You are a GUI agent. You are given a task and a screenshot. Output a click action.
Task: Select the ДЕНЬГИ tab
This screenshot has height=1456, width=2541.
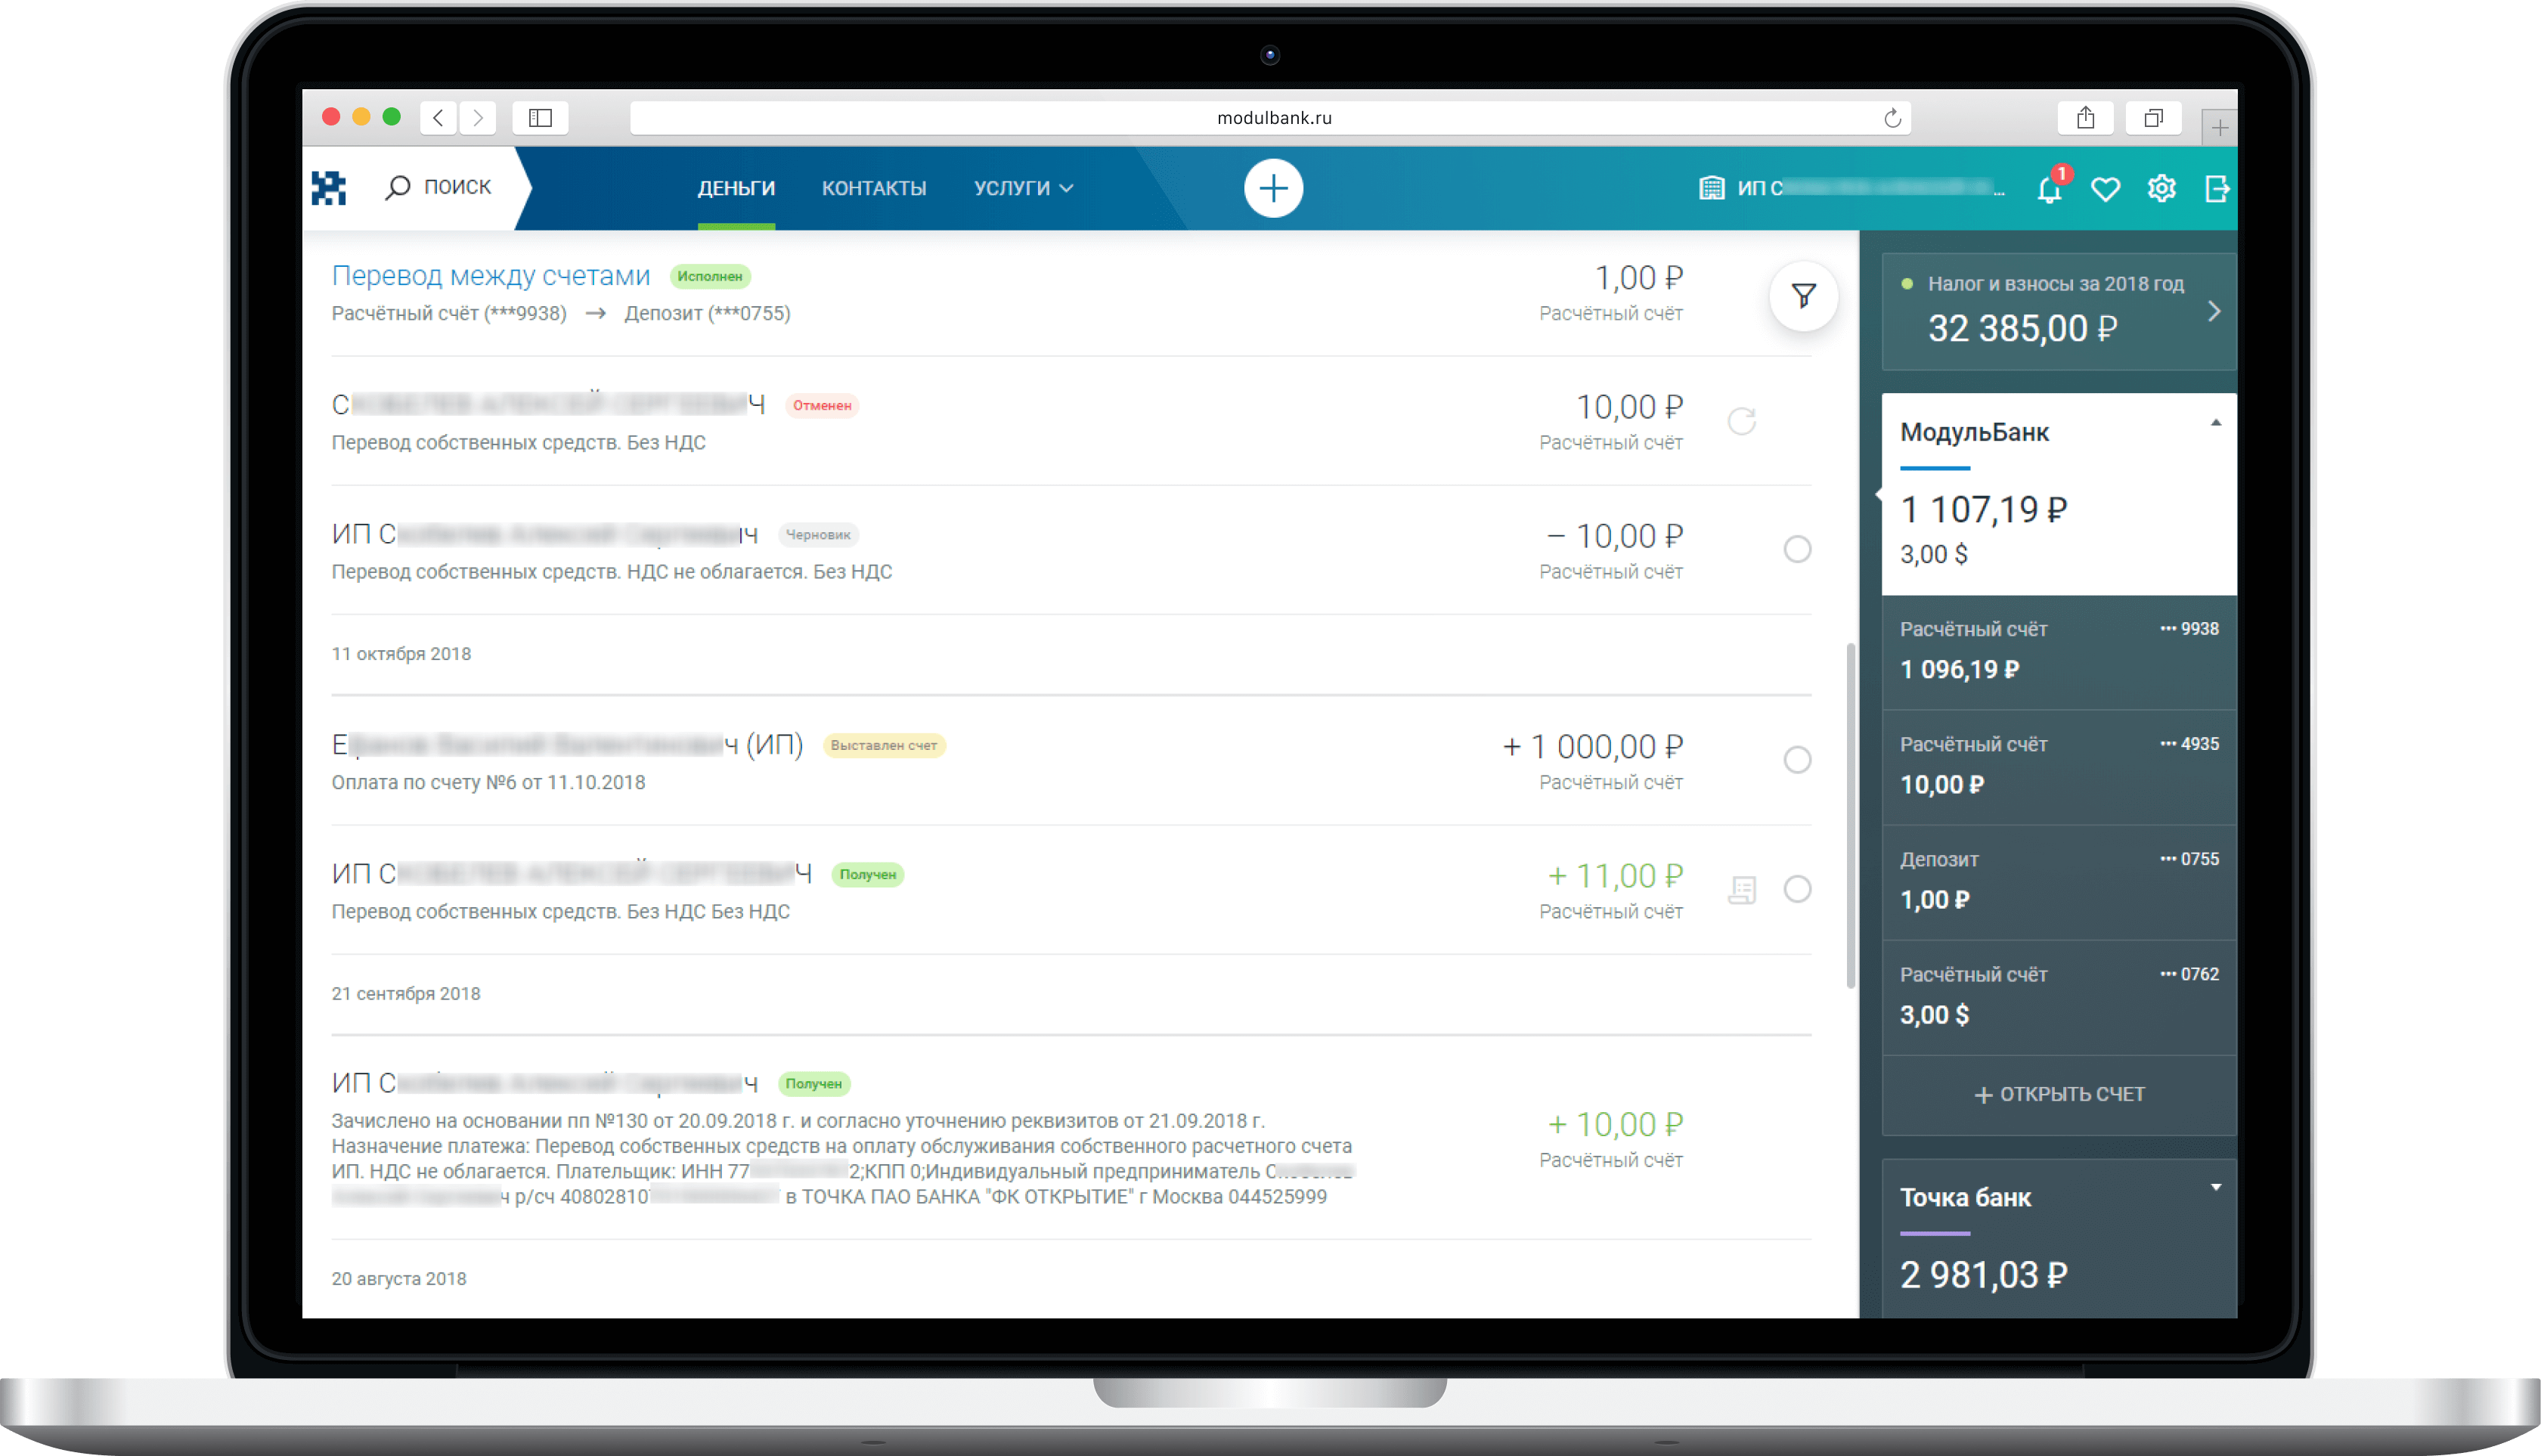(733, 187)
